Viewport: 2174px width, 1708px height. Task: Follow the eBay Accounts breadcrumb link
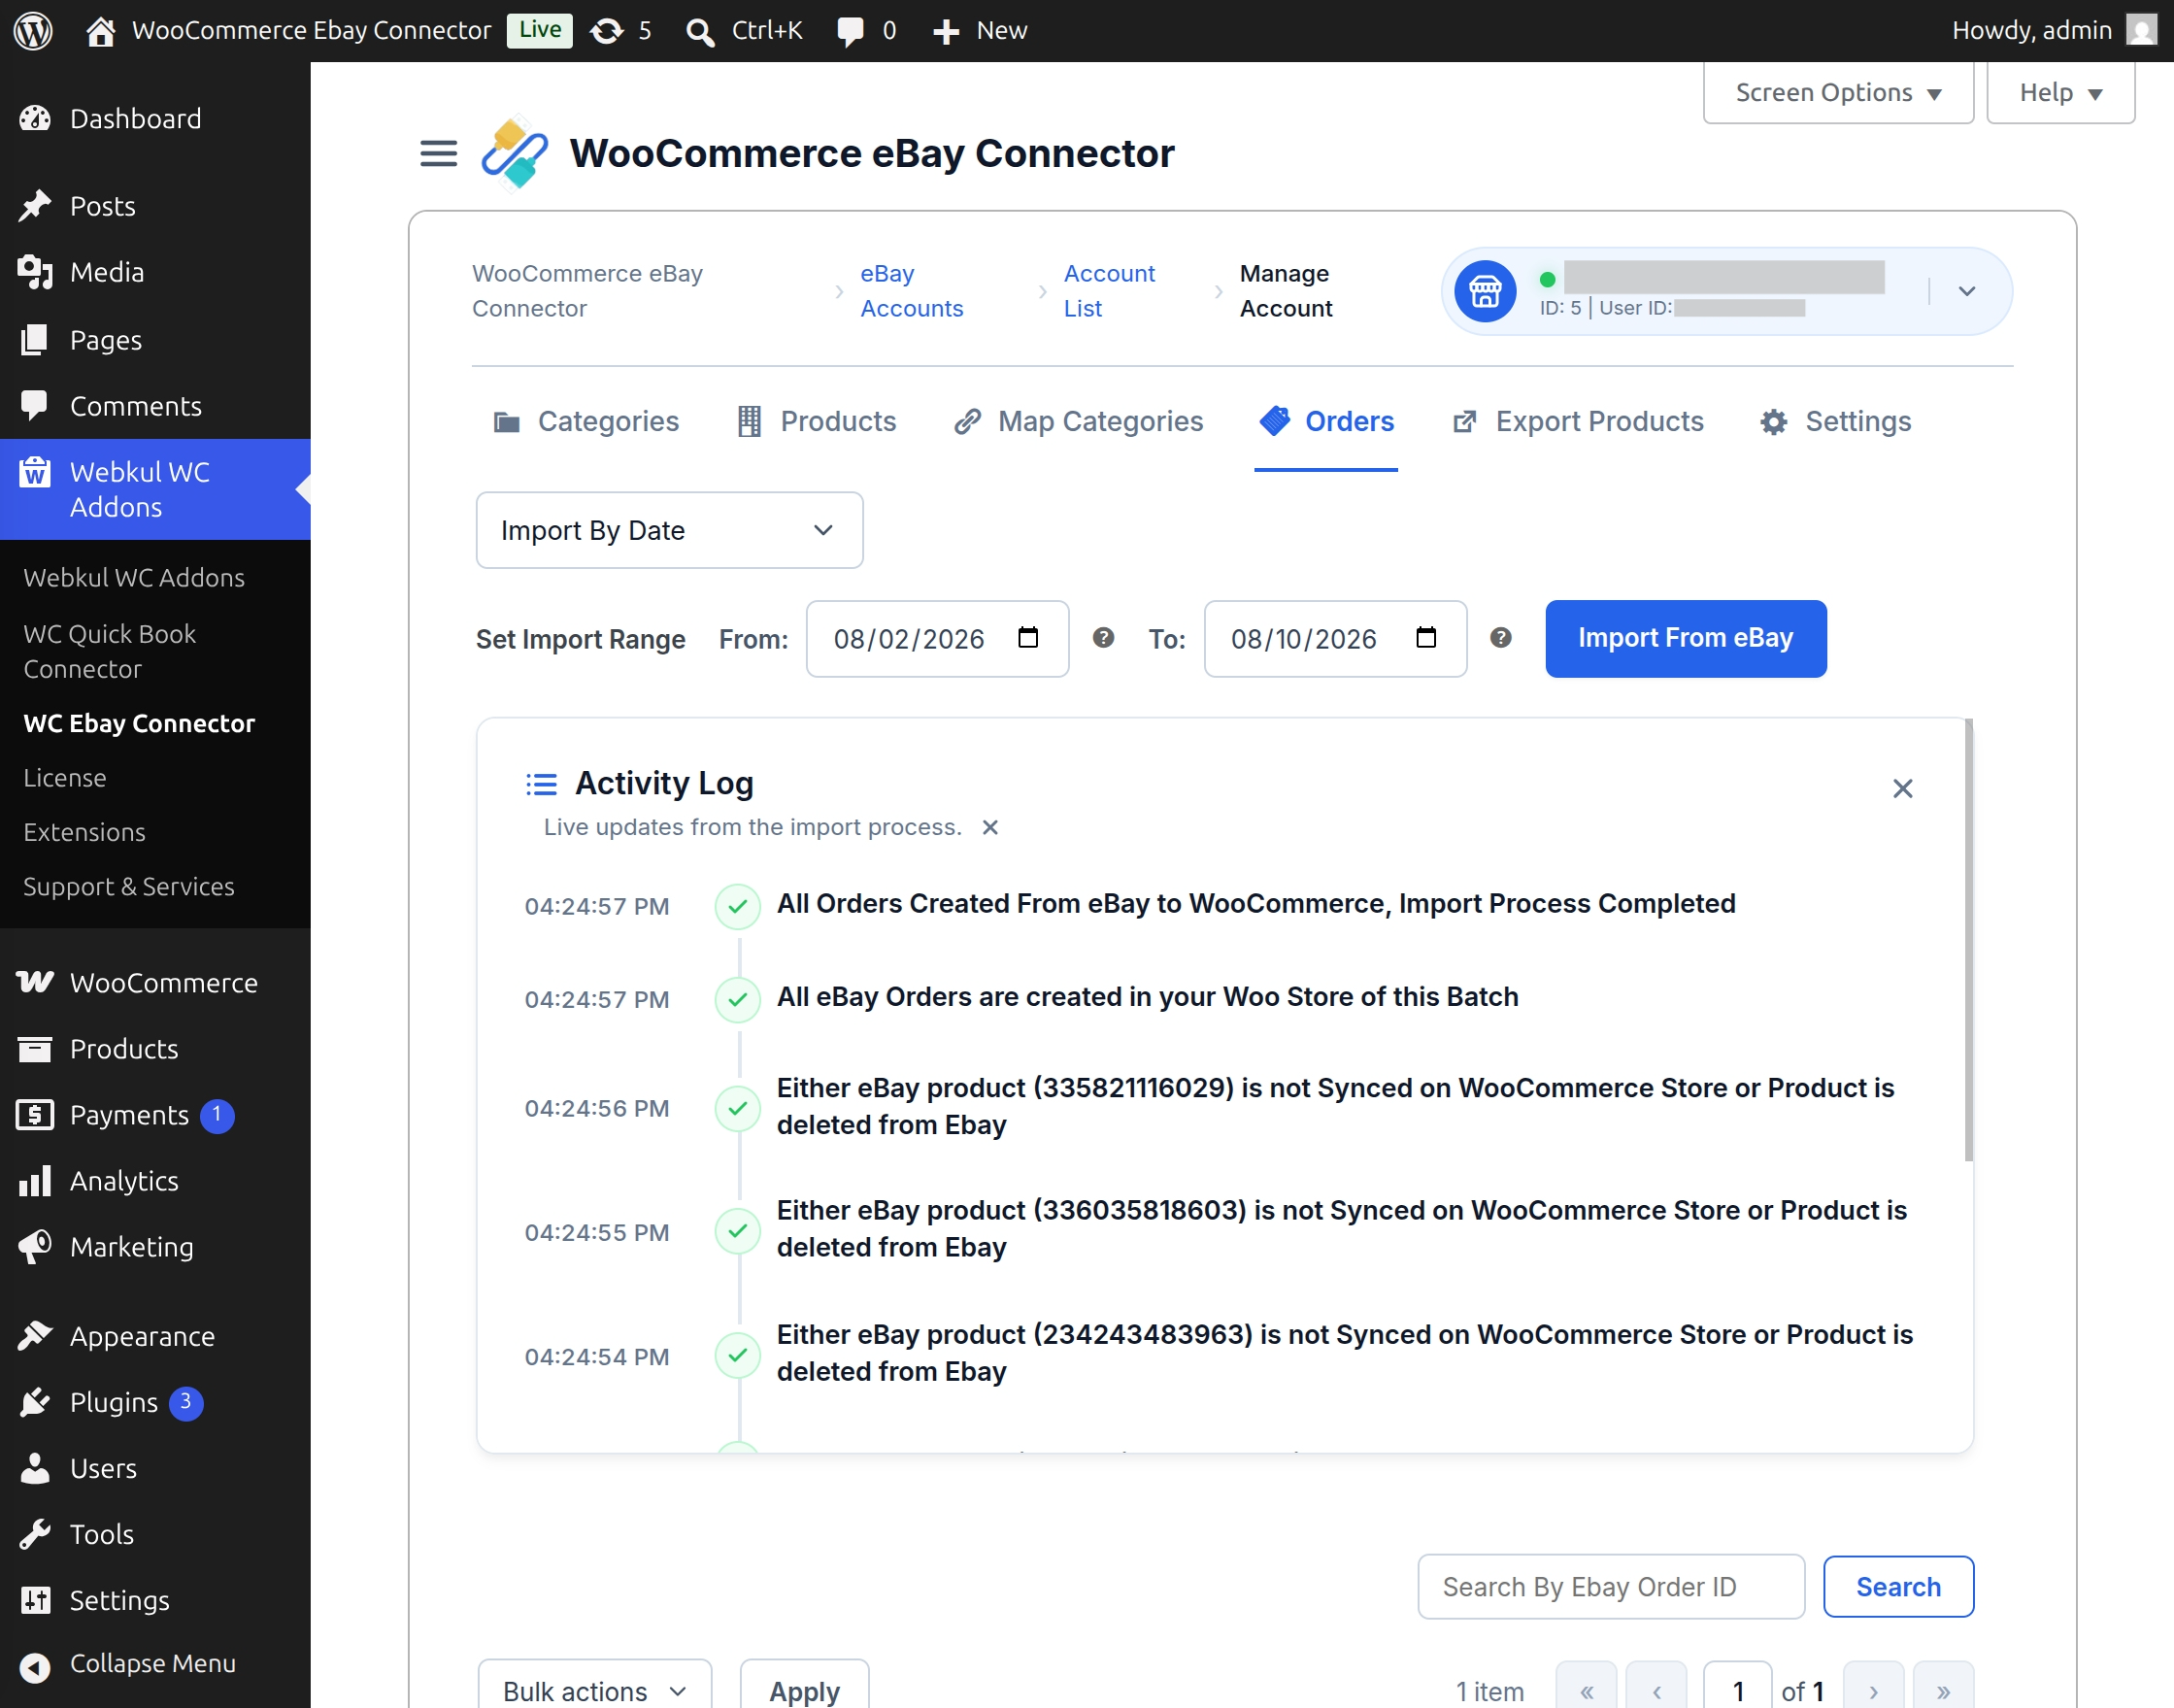coord(911,291)
